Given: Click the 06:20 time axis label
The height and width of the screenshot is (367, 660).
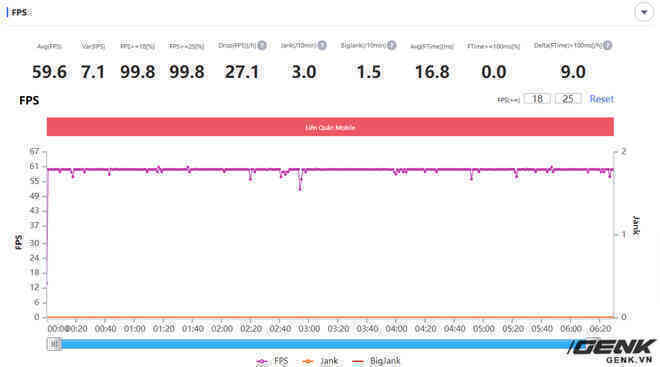Looking at the screenshot, I should [x=600, y=328].
